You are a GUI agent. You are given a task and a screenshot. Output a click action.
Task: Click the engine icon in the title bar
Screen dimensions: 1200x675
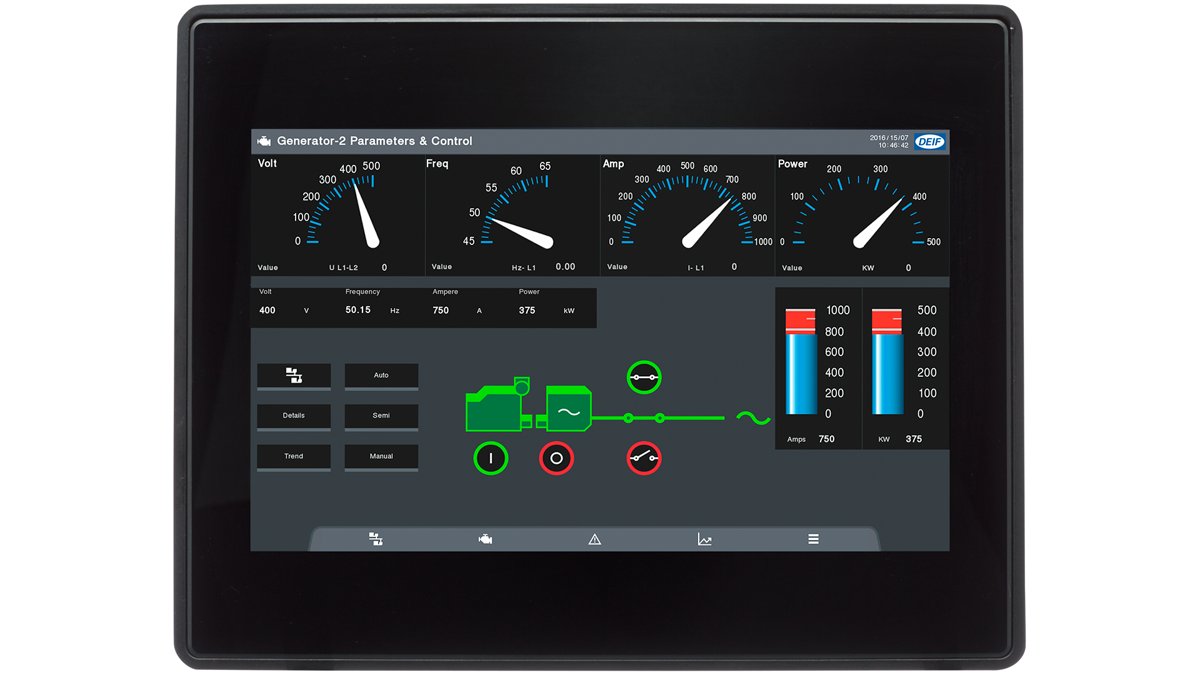click(x=264, y=141)
